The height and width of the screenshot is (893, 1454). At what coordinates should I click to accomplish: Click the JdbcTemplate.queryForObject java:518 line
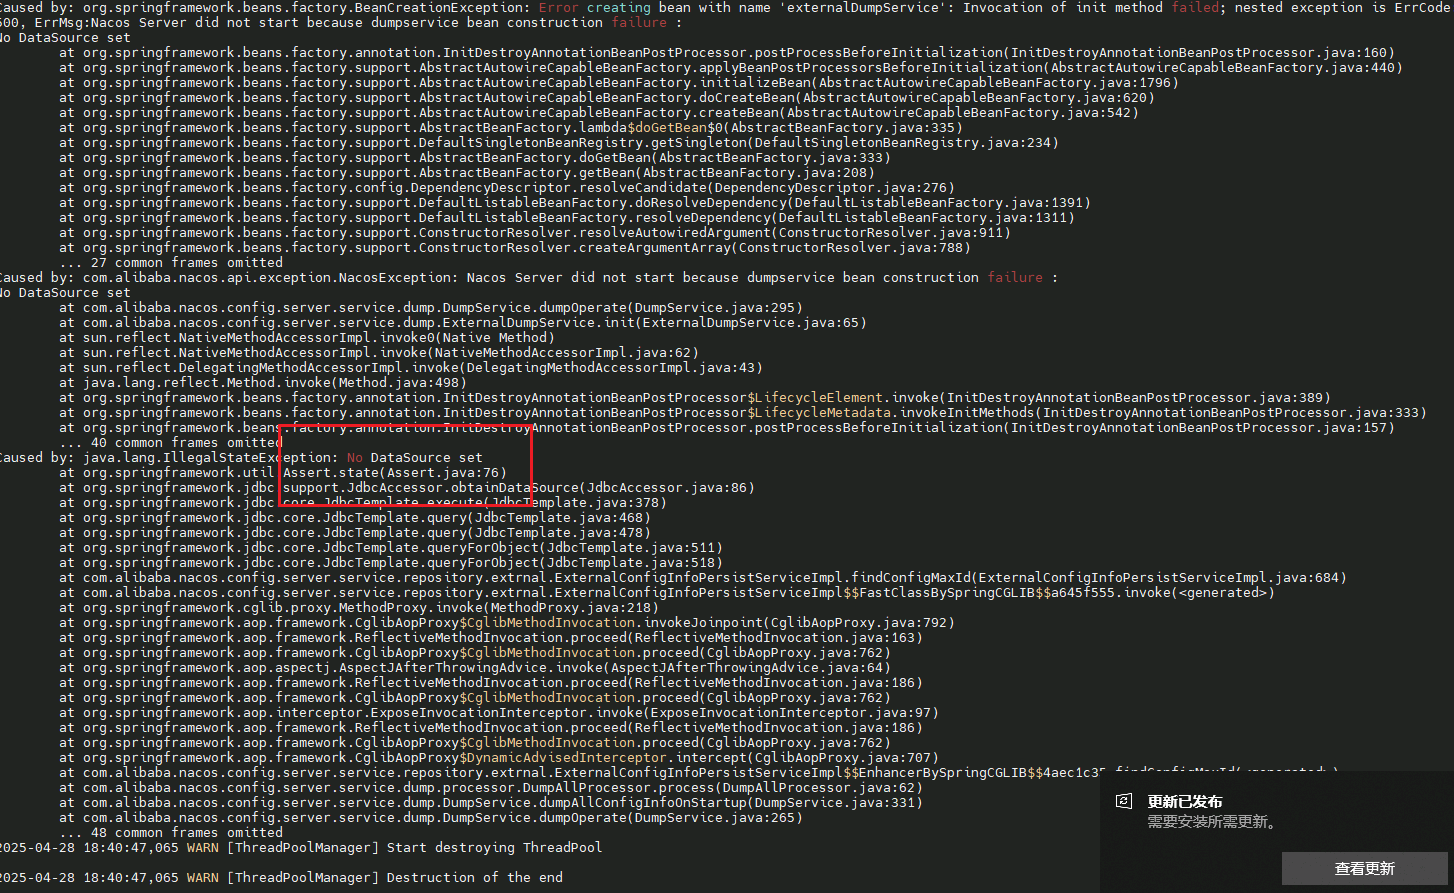click(390, 562)
